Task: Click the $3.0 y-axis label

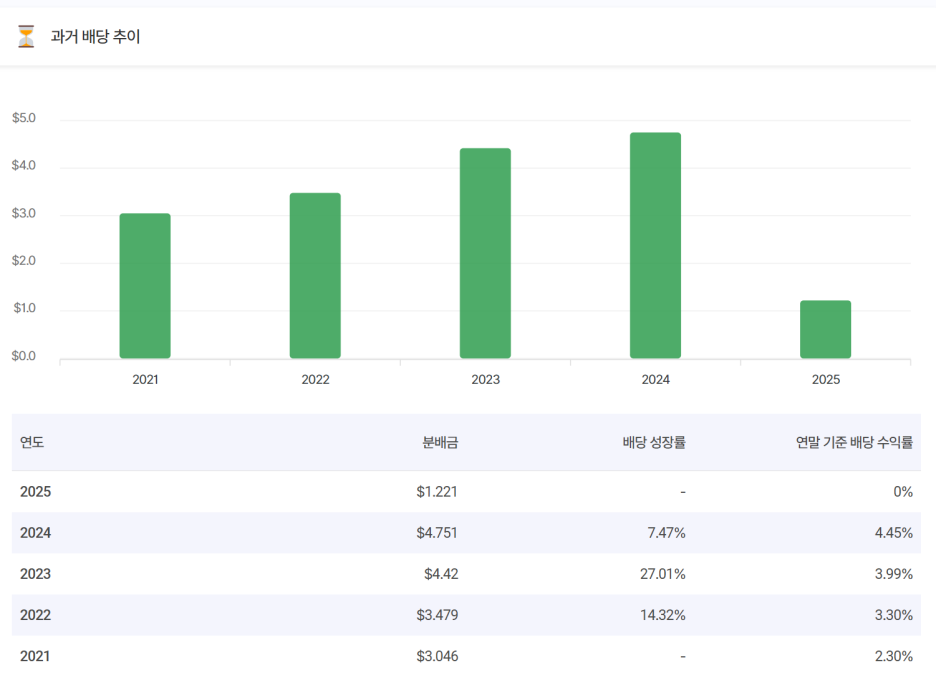Action: coord(24,213)
